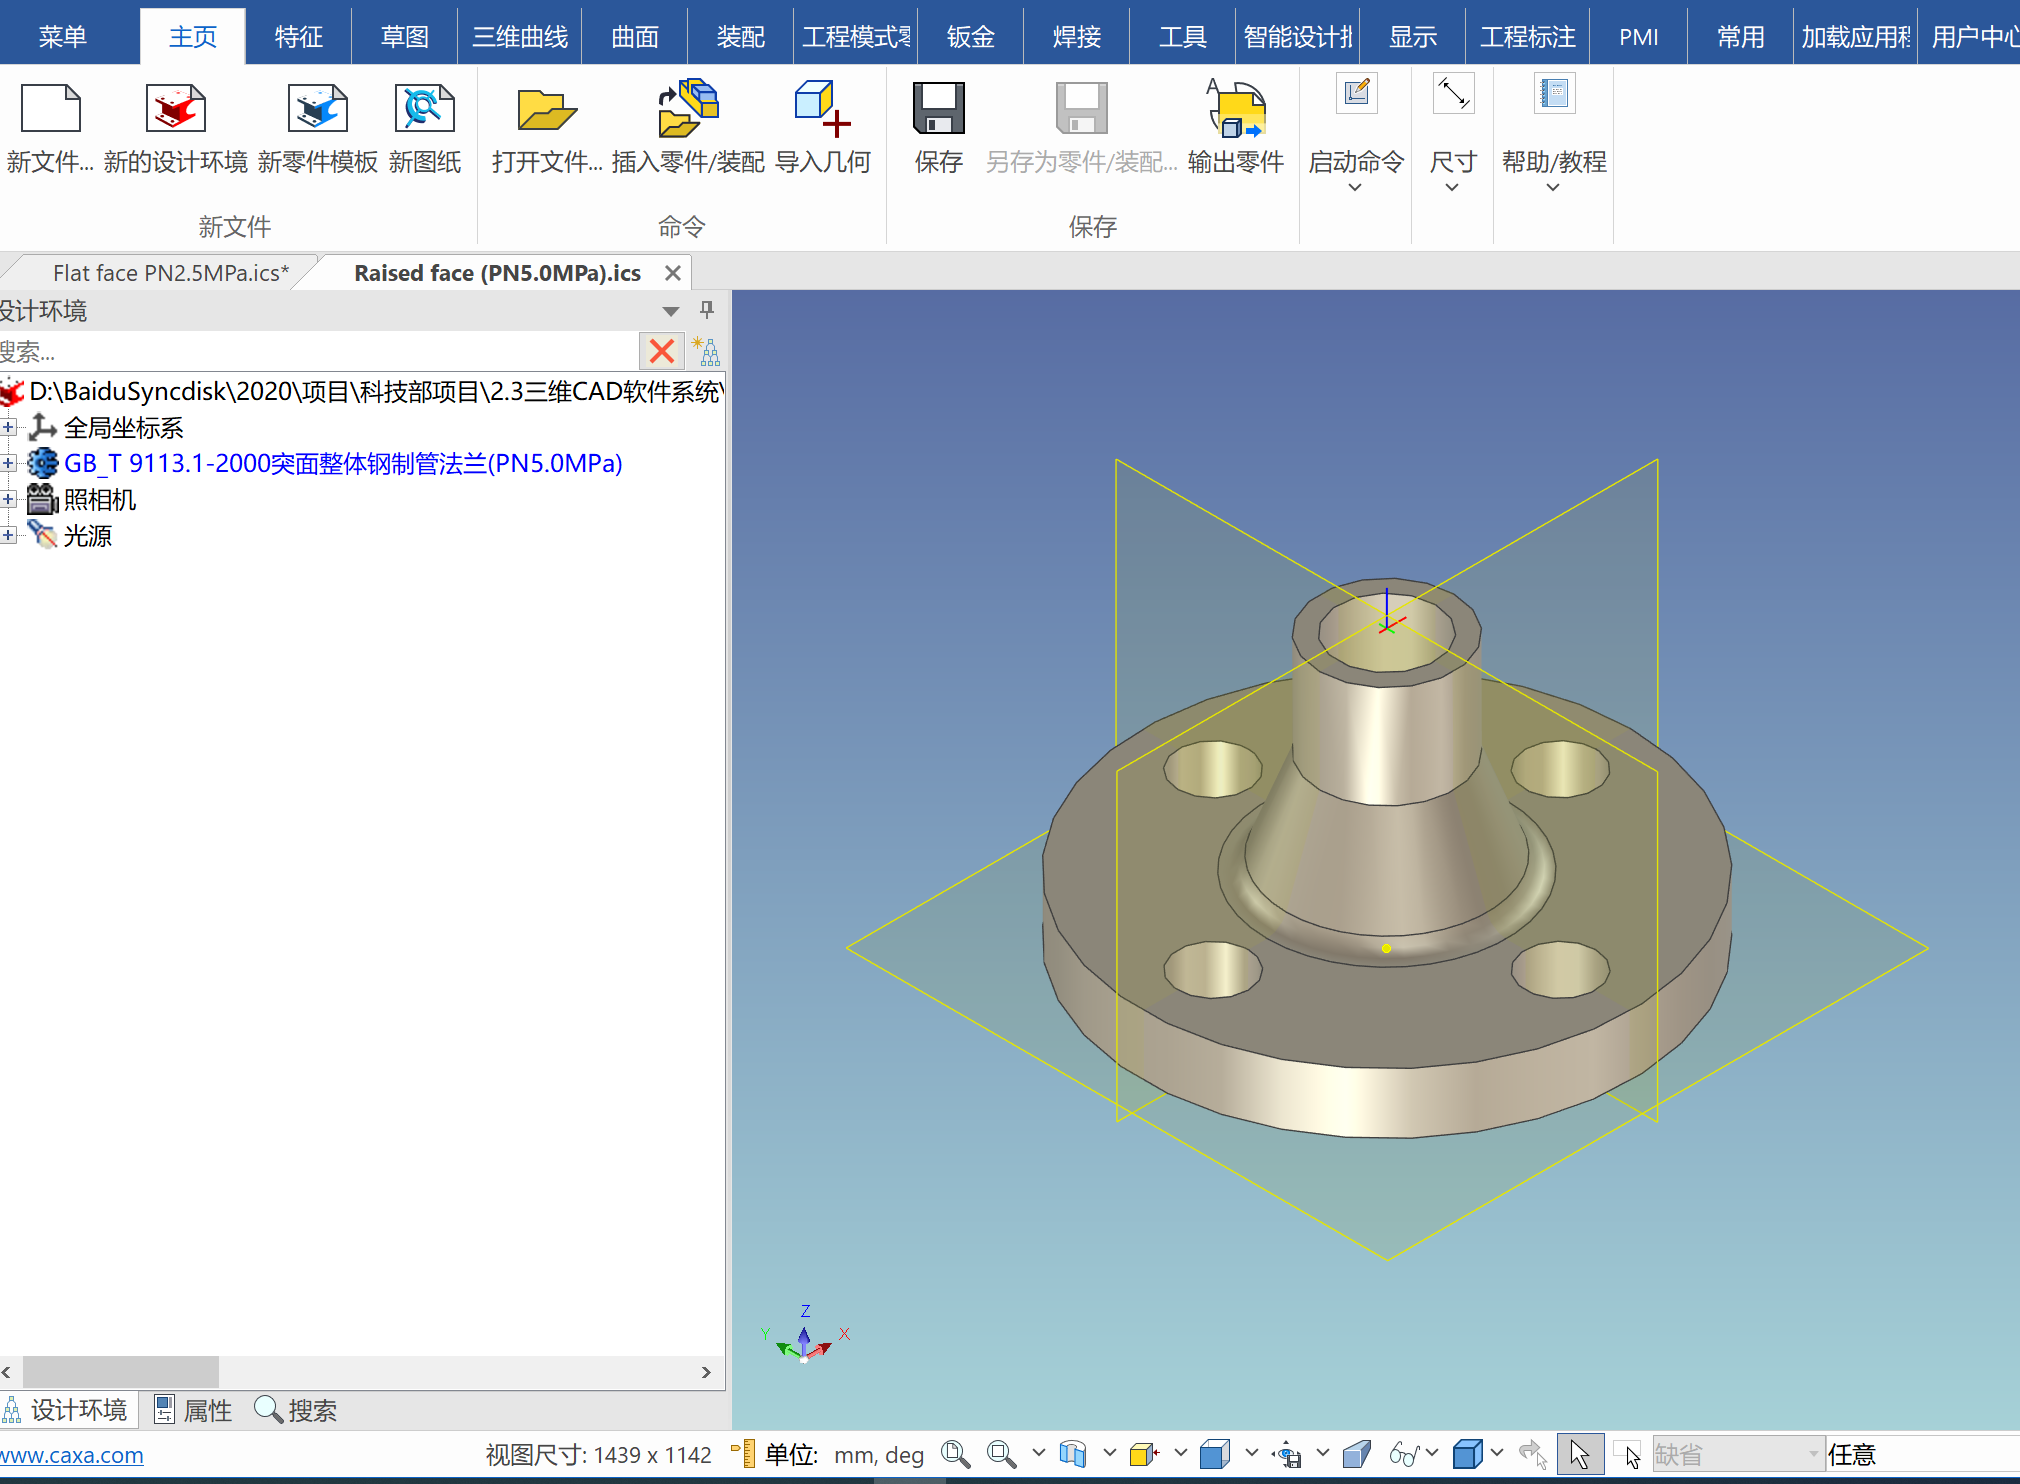Toggle the arrow selection mode button

(1579, 1454)
